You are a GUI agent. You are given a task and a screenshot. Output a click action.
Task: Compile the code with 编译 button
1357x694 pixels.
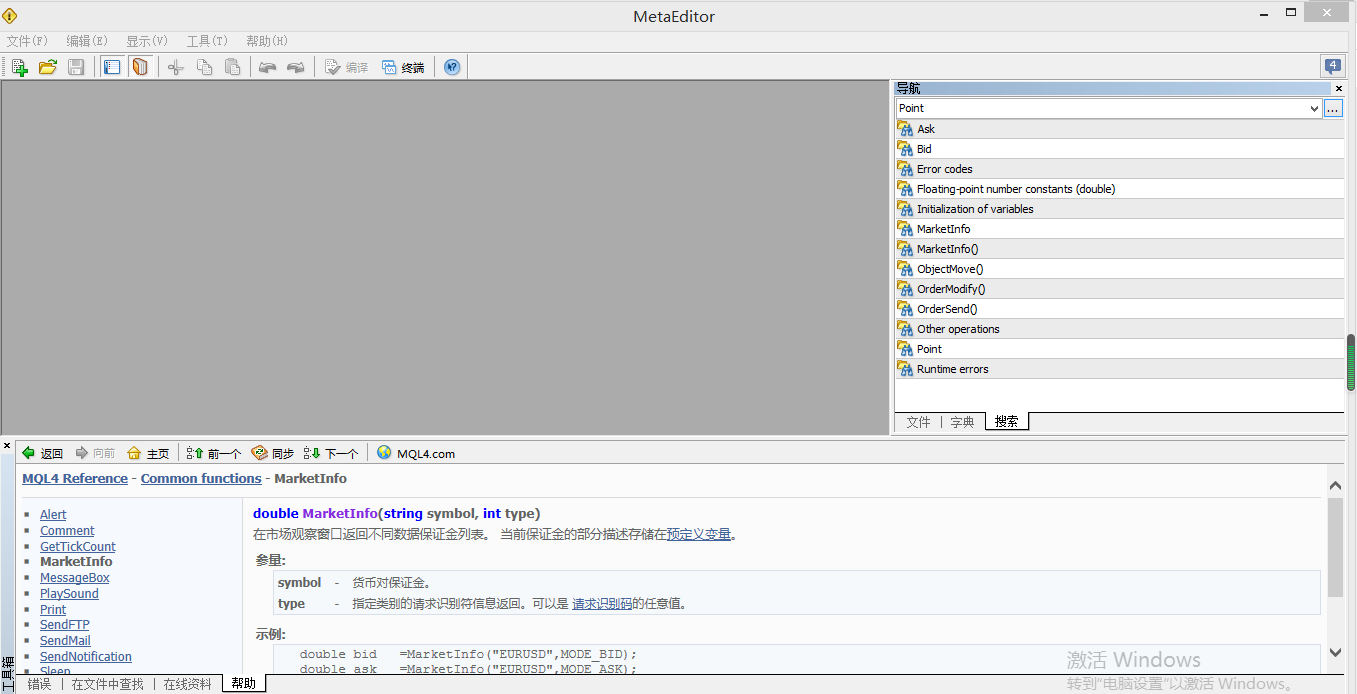[346, 67]
